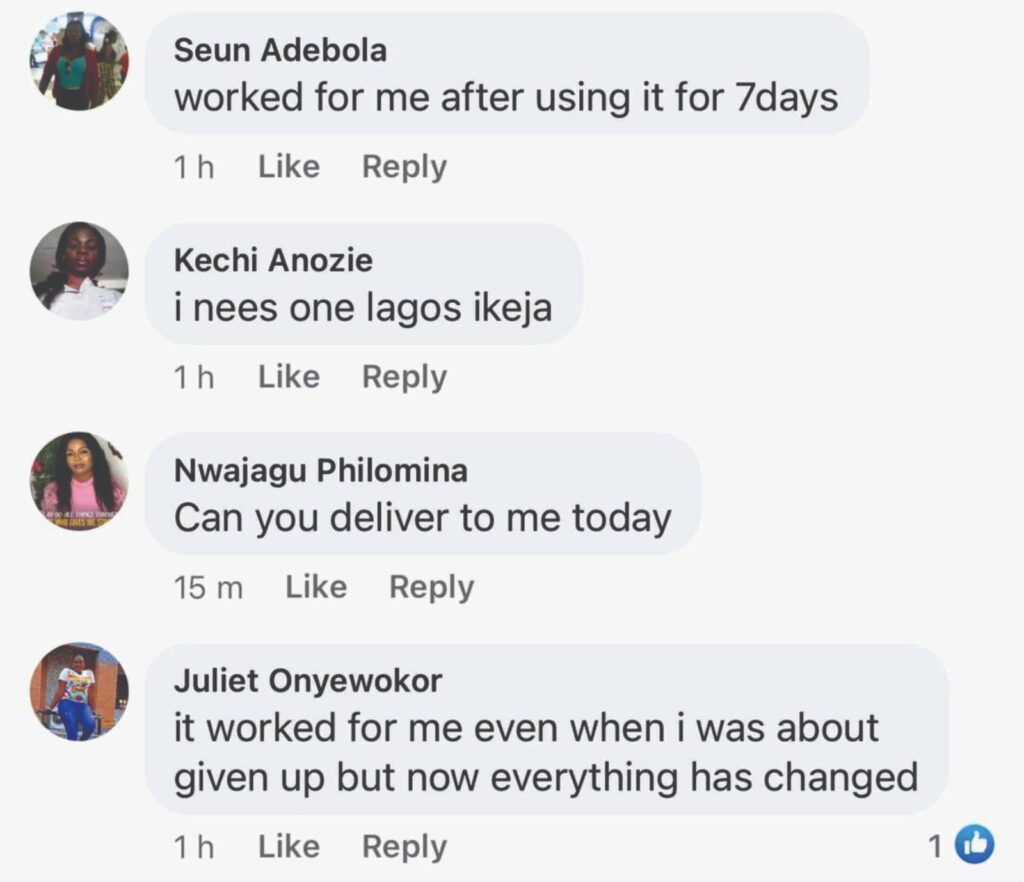Like Kechi Anozie's comment

(288, 377)
